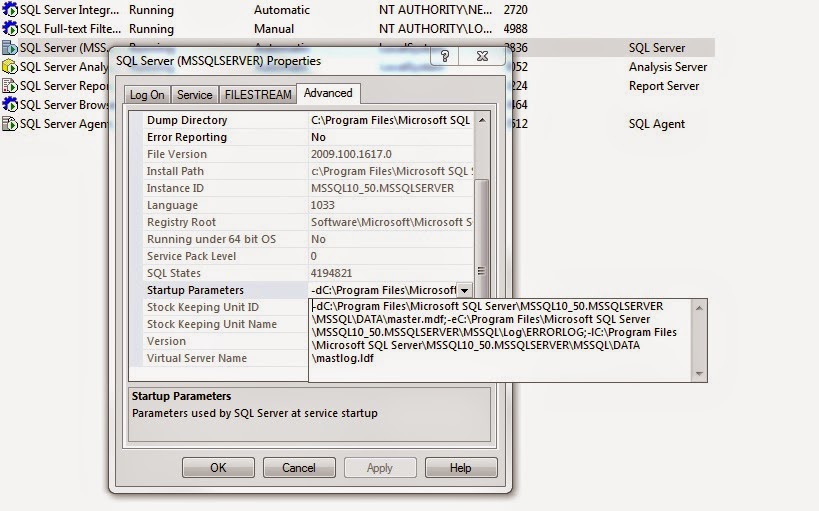Select the Install Path property row

(x=308, y=171)
